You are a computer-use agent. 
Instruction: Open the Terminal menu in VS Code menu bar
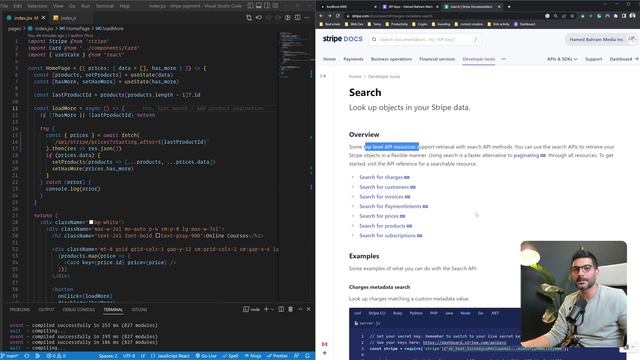click(105, 6)
